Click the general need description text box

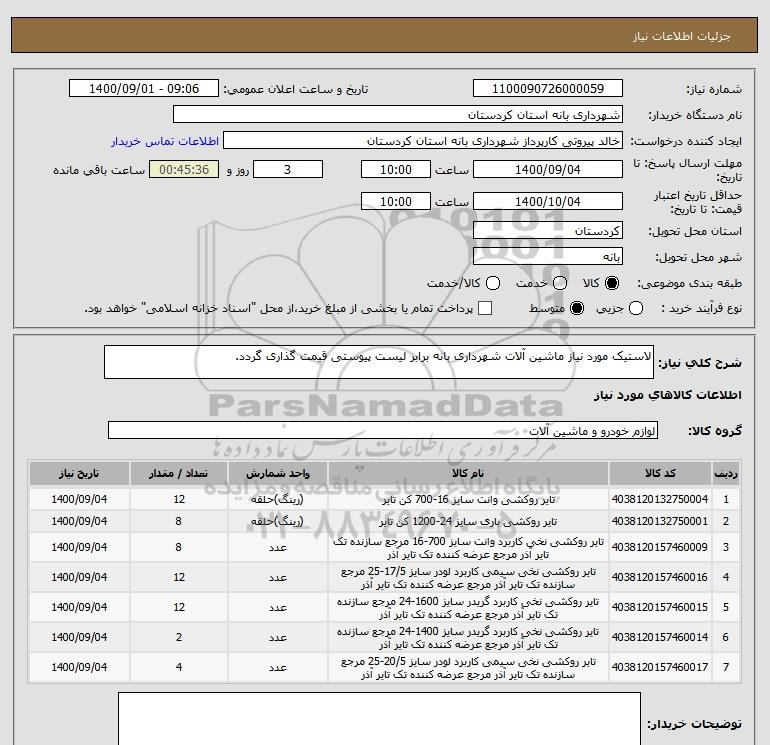(x=379, y=362)
